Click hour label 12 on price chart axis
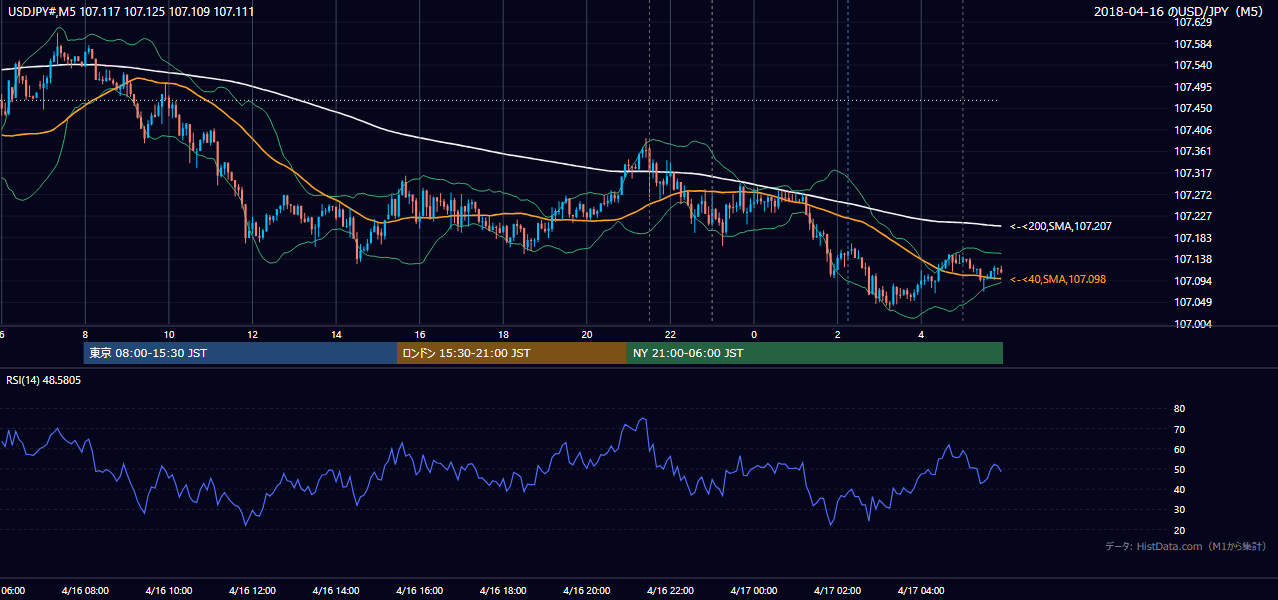 [x=252, y=334]
